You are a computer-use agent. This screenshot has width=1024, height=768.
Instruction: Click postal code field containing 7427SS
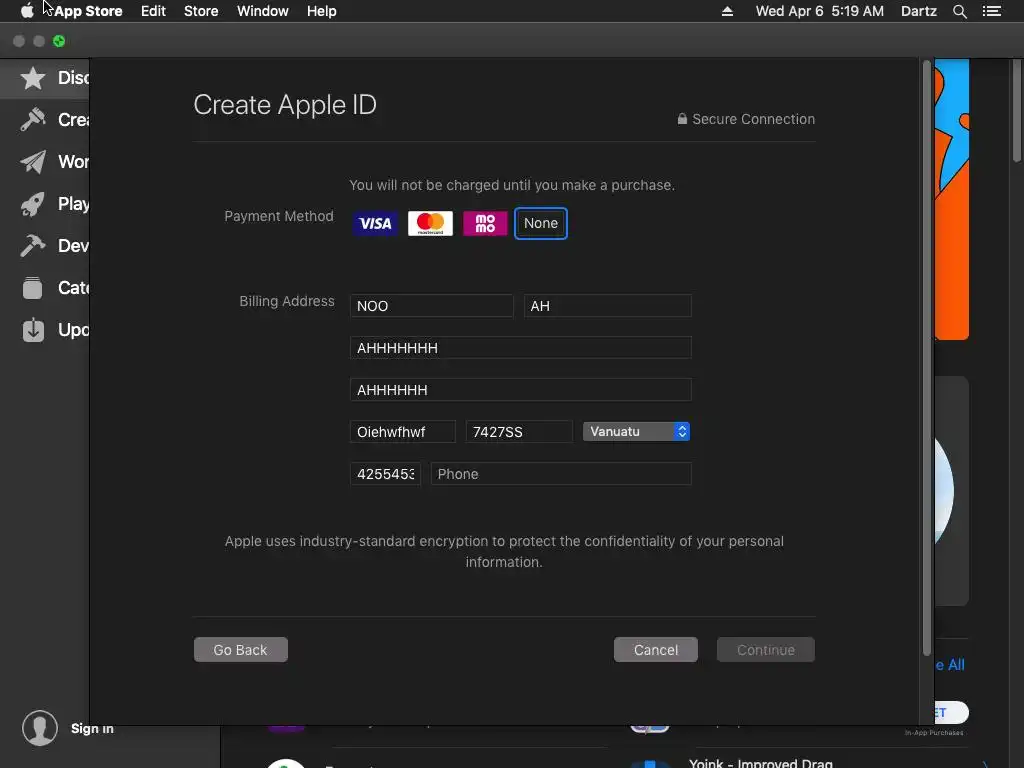[x=519, y=432]
